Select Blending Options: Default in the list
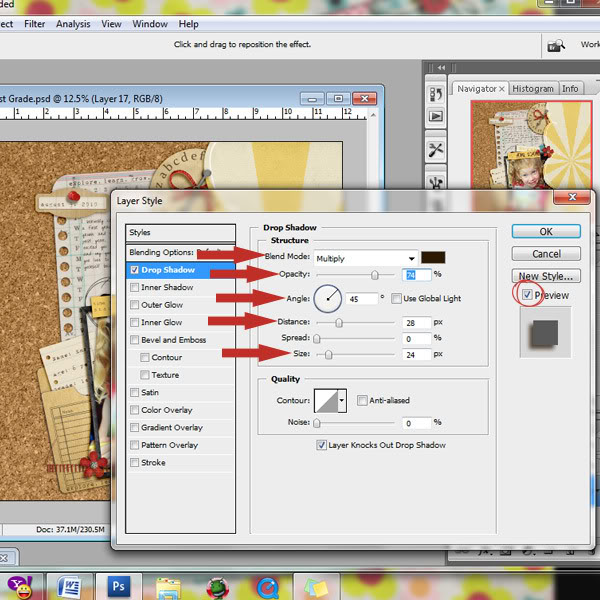Image resolution: width=600 pixels, height=600 pixels. (x=180, y=253)
